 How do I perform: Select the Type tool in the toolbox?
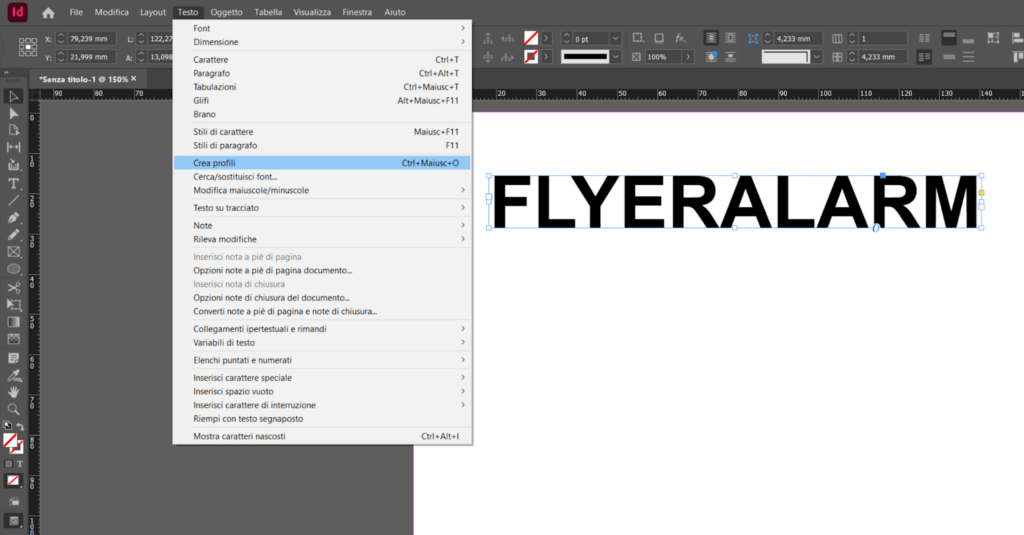[x=14, y=183]
